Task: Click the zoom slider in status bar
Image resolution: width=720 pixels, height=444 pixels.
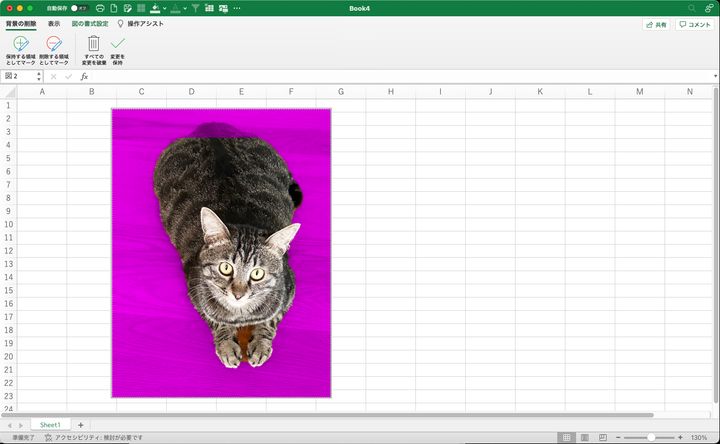Action: (x=651, y=438)
